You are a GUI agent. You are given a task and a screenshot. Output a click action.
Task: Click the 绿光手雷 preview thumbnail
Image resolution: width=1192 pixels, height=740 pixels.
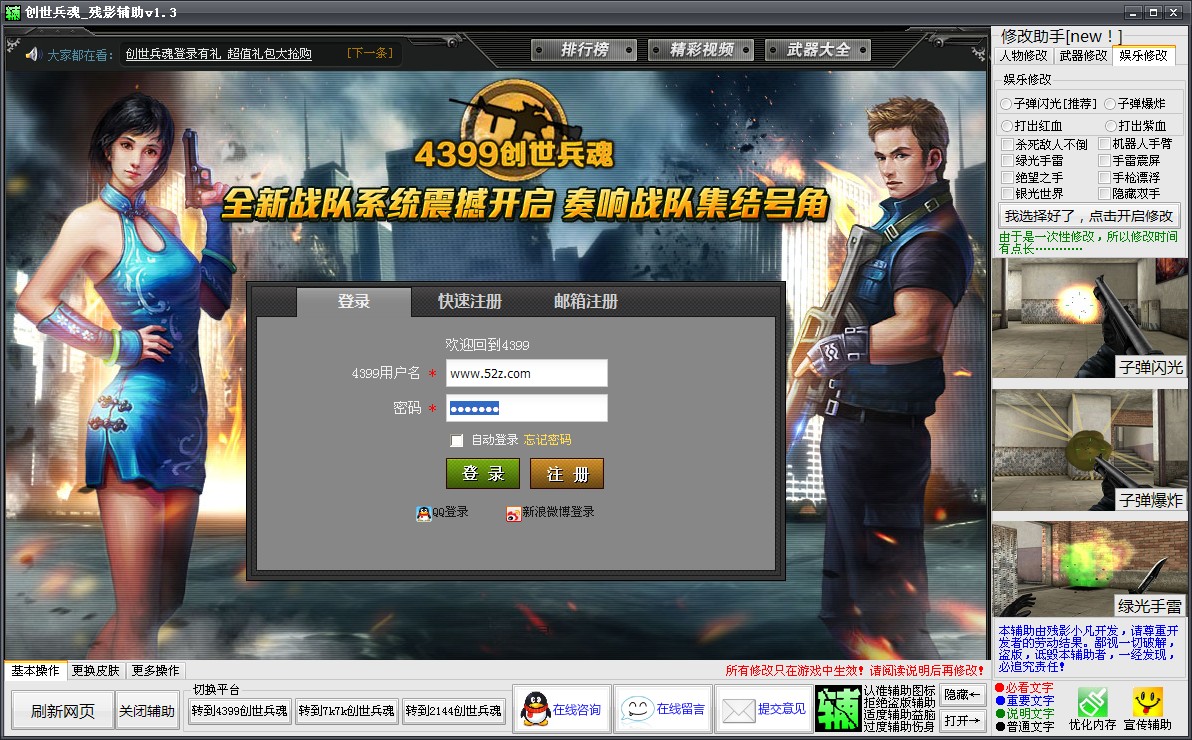1090,569
